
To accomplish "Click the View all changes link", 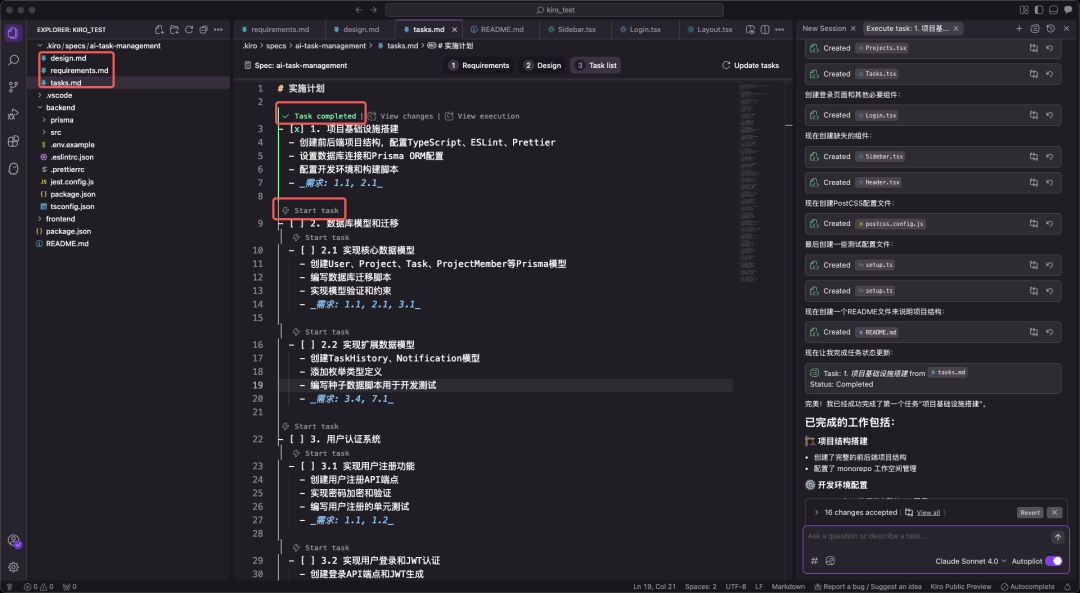I will [x=928, y=512].
